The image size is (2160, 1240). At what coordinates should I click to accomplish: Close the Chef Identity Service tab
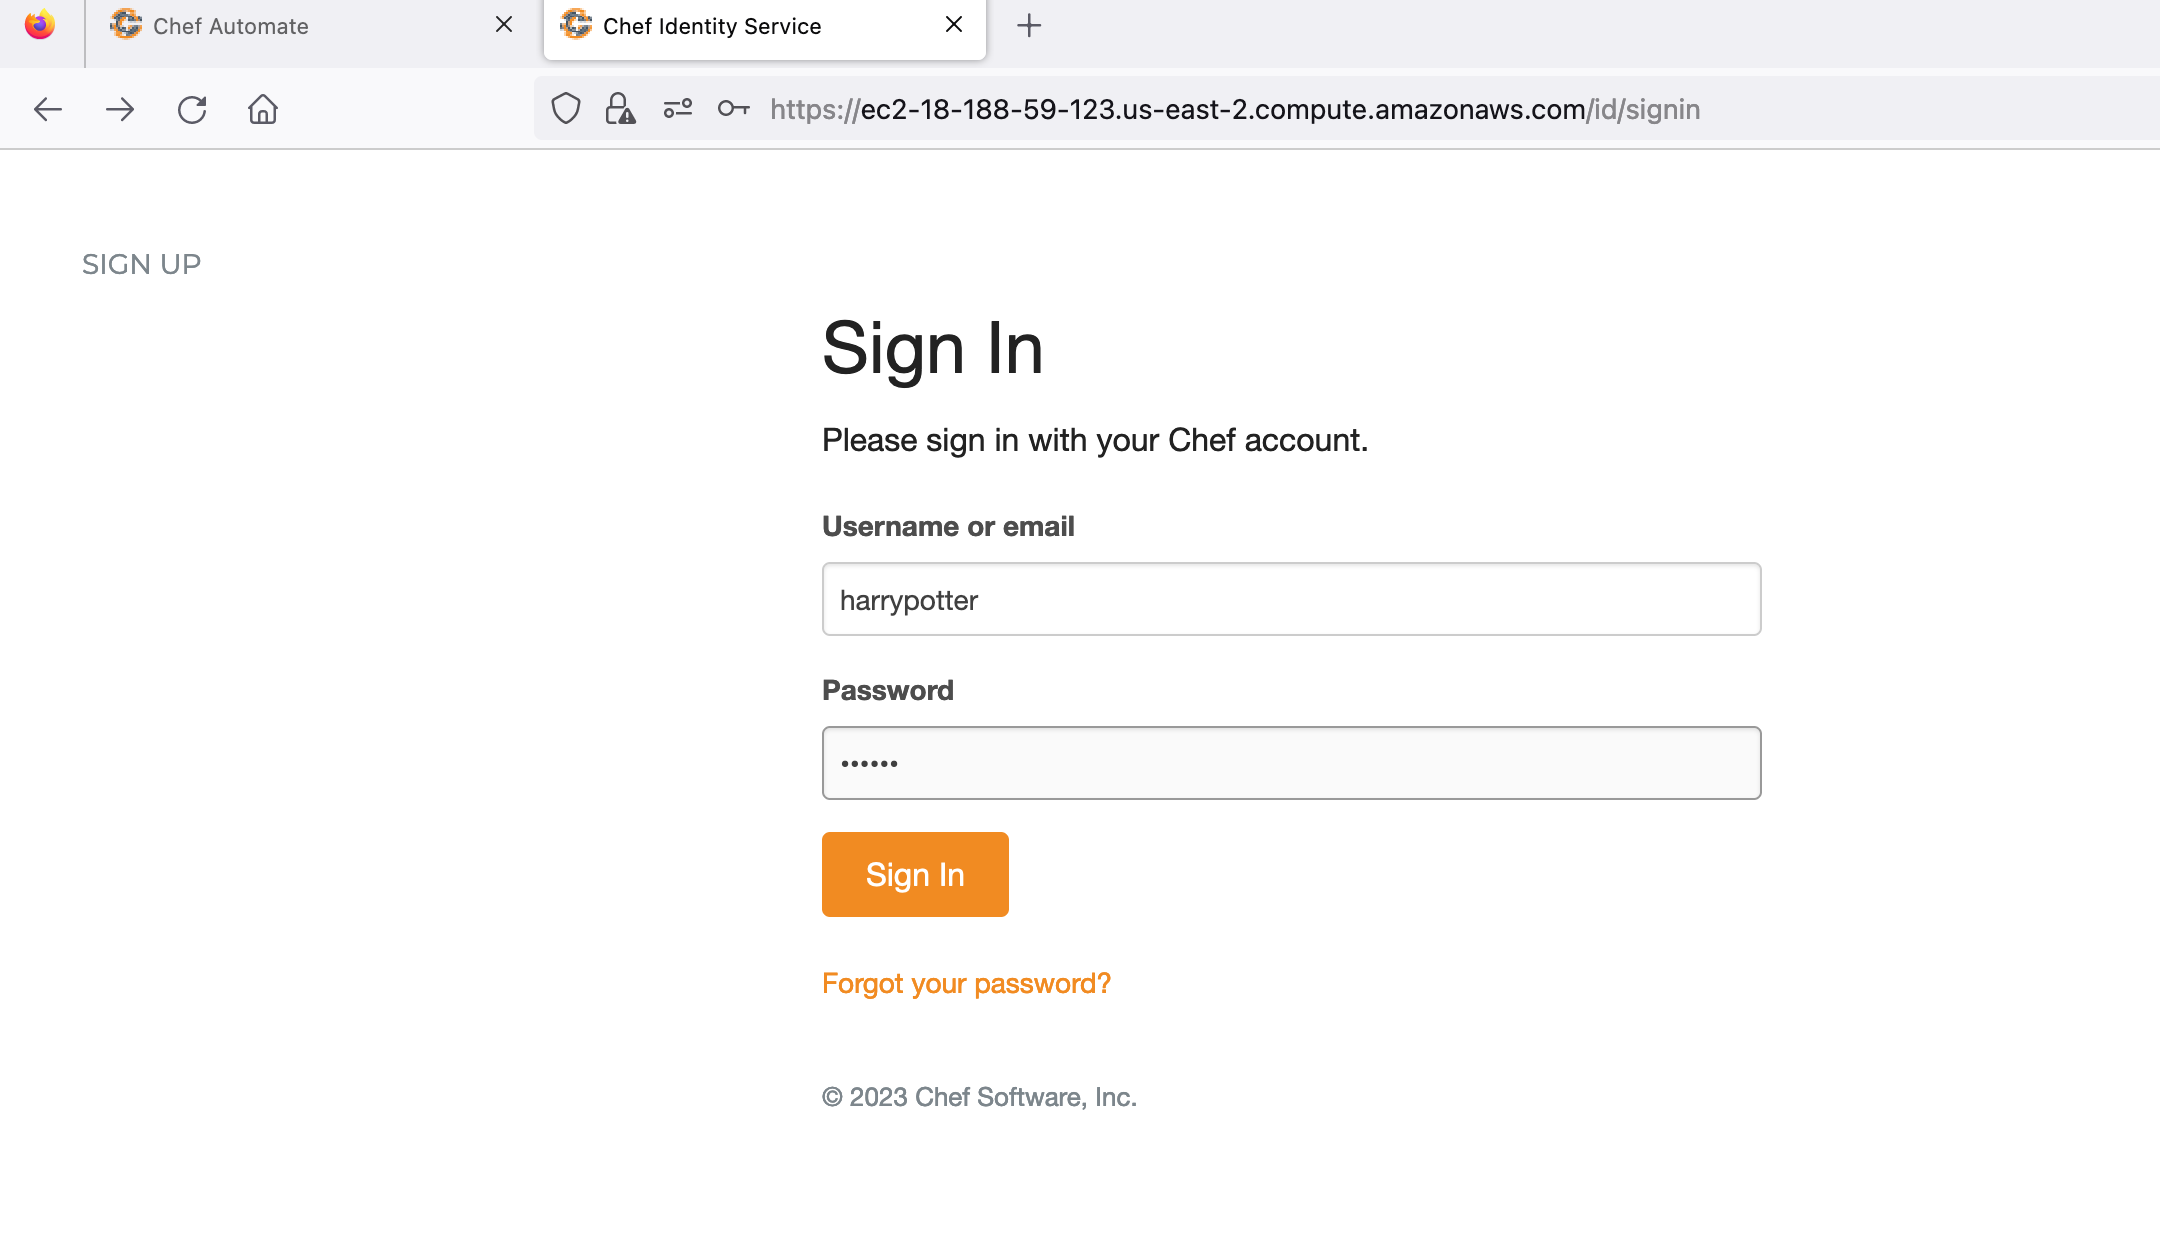(954, 25)
